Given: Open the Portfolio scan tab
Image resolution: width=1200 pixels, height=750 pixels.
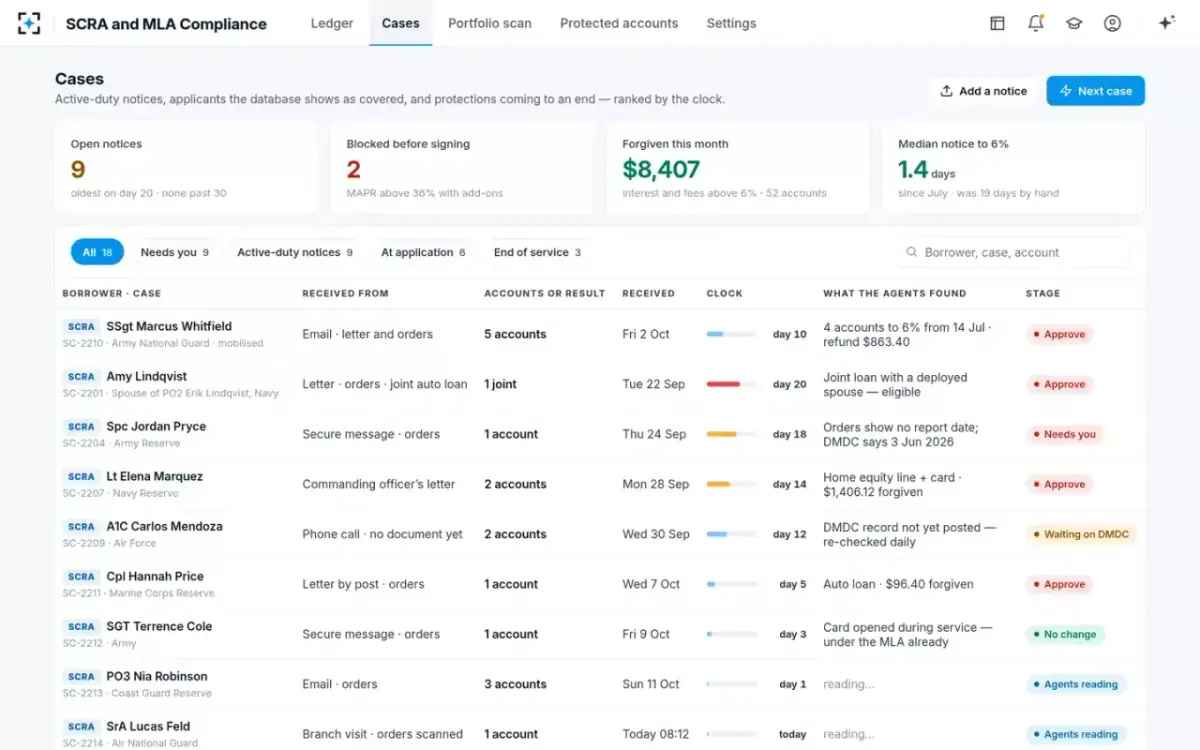Looking at the screenshot, I should pos(490,23).
